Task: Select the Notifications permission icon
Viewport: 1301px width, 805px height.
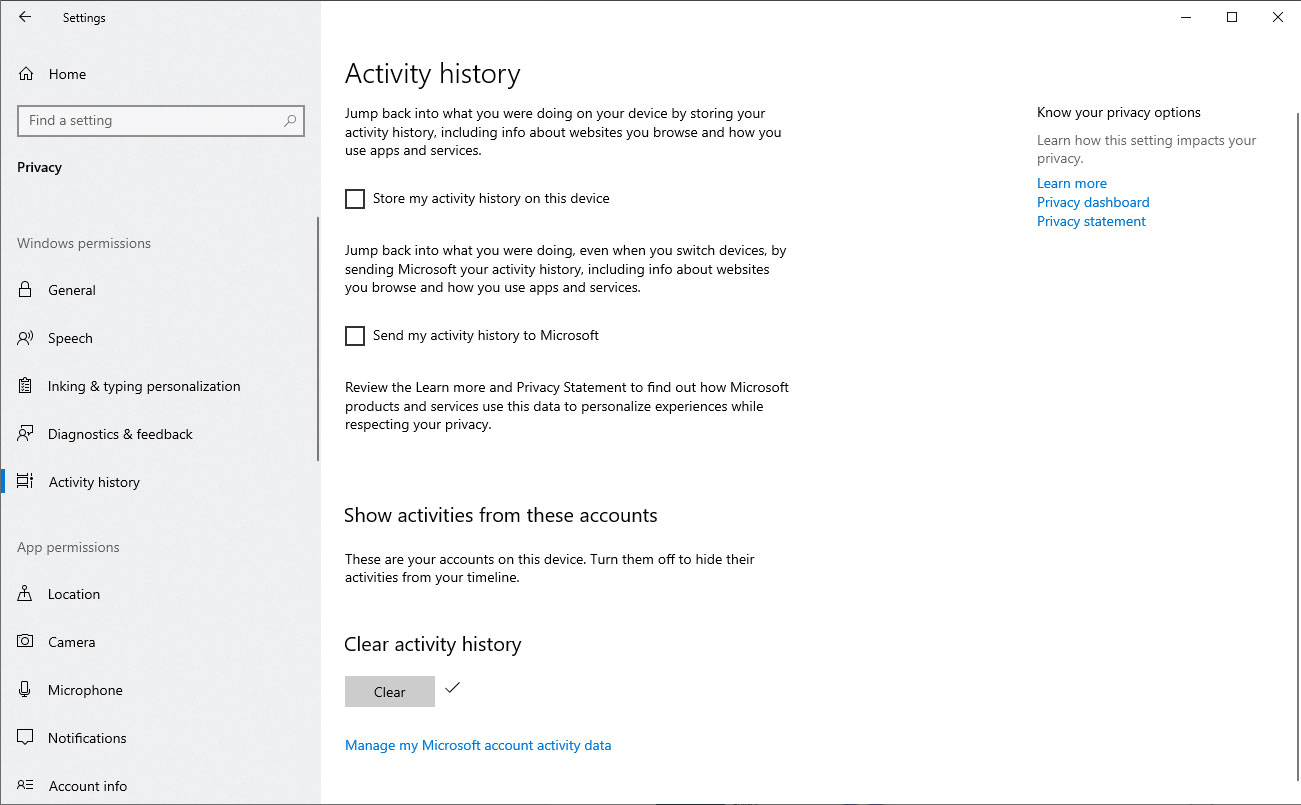Action: (26, 738)
